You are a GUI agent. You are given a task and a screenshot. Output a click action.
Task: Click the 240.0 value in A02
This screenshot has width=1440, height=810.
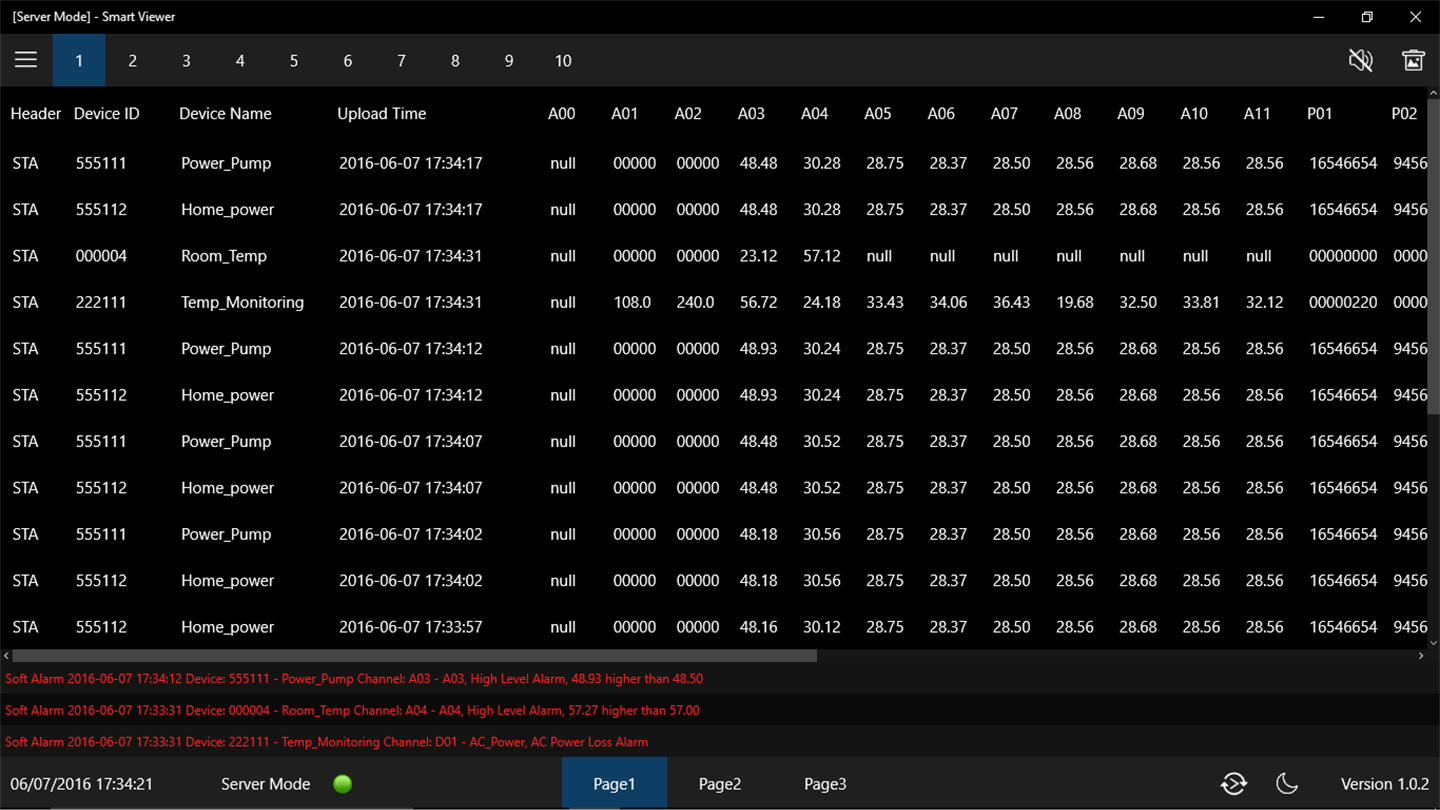(695, 302)
